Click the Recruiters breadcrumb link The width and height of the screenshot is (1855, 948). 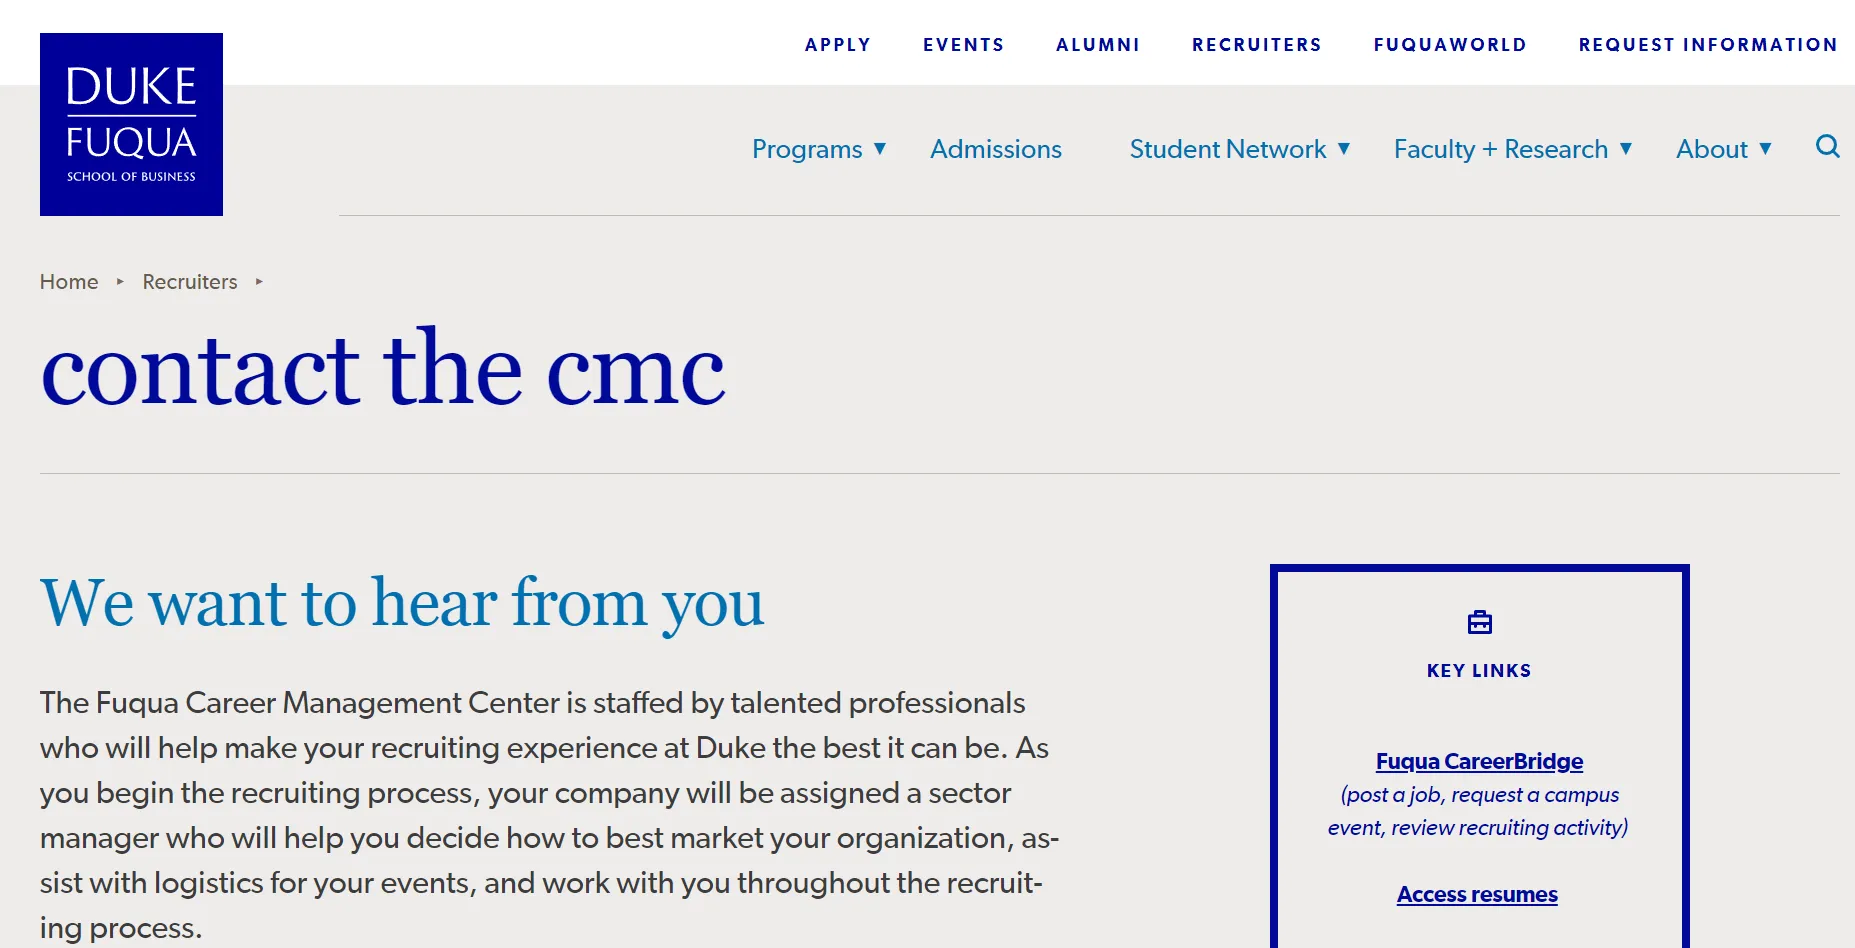tap(190, 282)
